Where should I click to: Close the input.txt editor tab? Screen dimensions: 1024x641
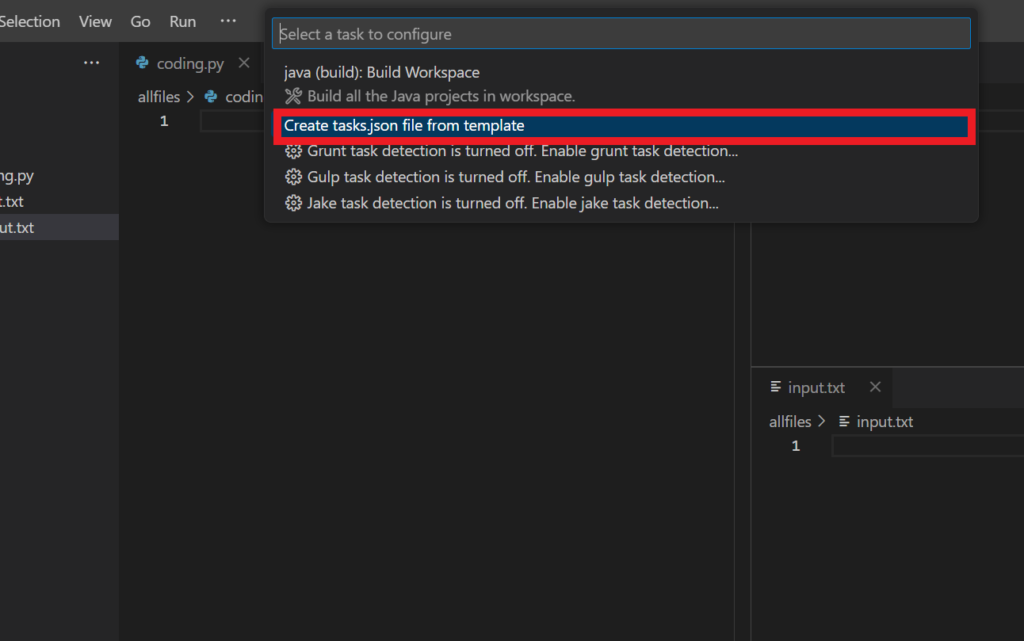[875, 387]
